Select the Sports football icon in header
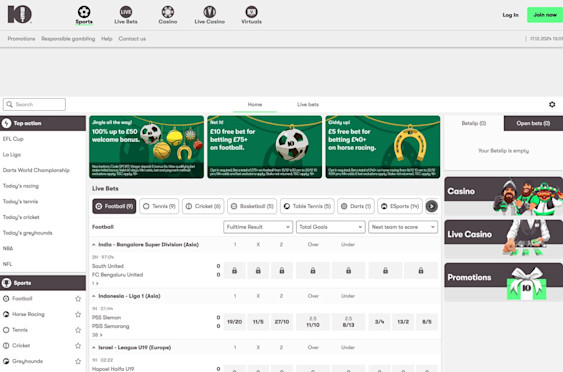The image size is (563, 372). coord(84,12)
